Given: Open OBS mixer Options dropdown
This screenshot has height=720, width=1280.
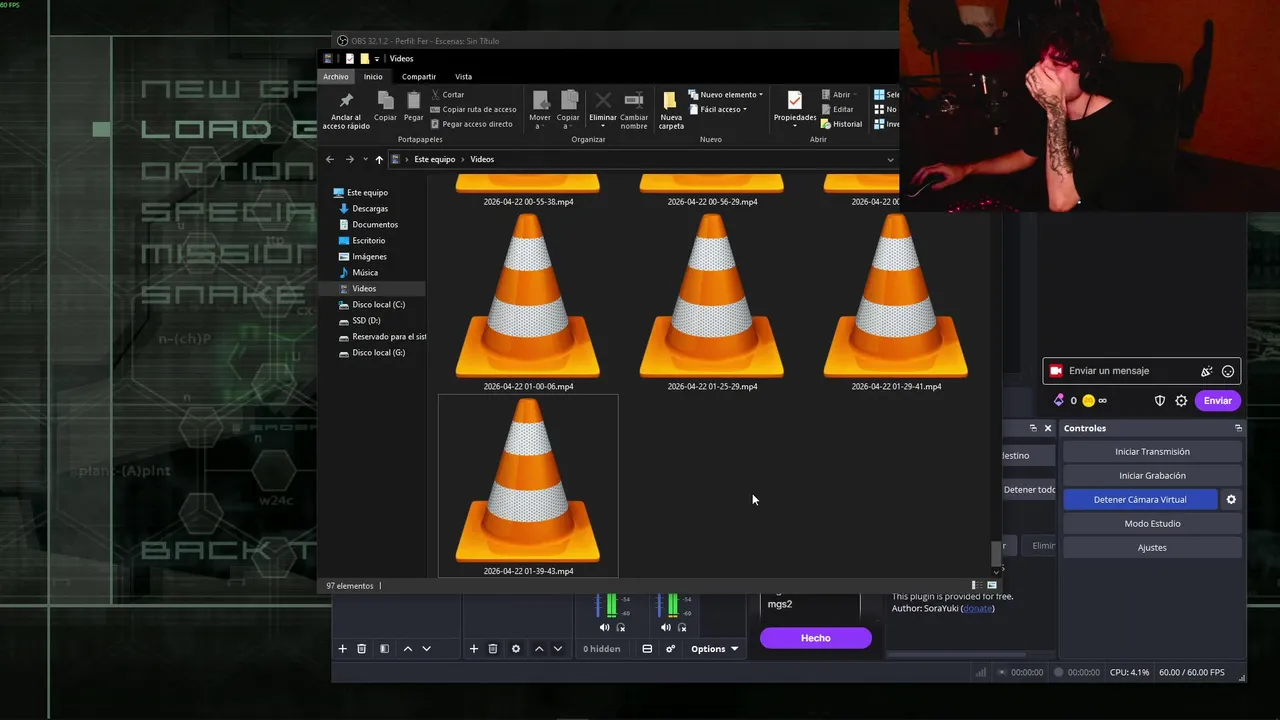Looking at the screenshot, I should pyautogui.click(x=714, y=649).
